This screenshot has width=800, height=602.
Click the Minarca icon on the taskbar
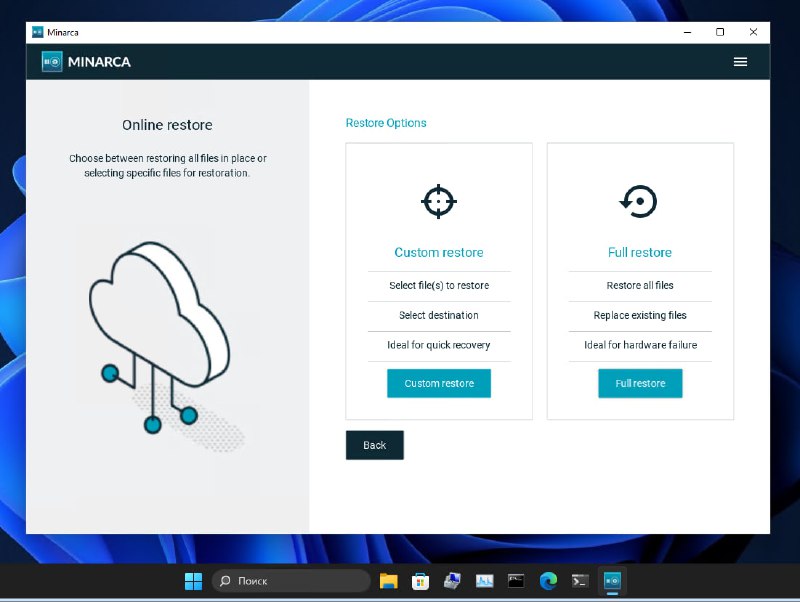click(x=612, y=581)
